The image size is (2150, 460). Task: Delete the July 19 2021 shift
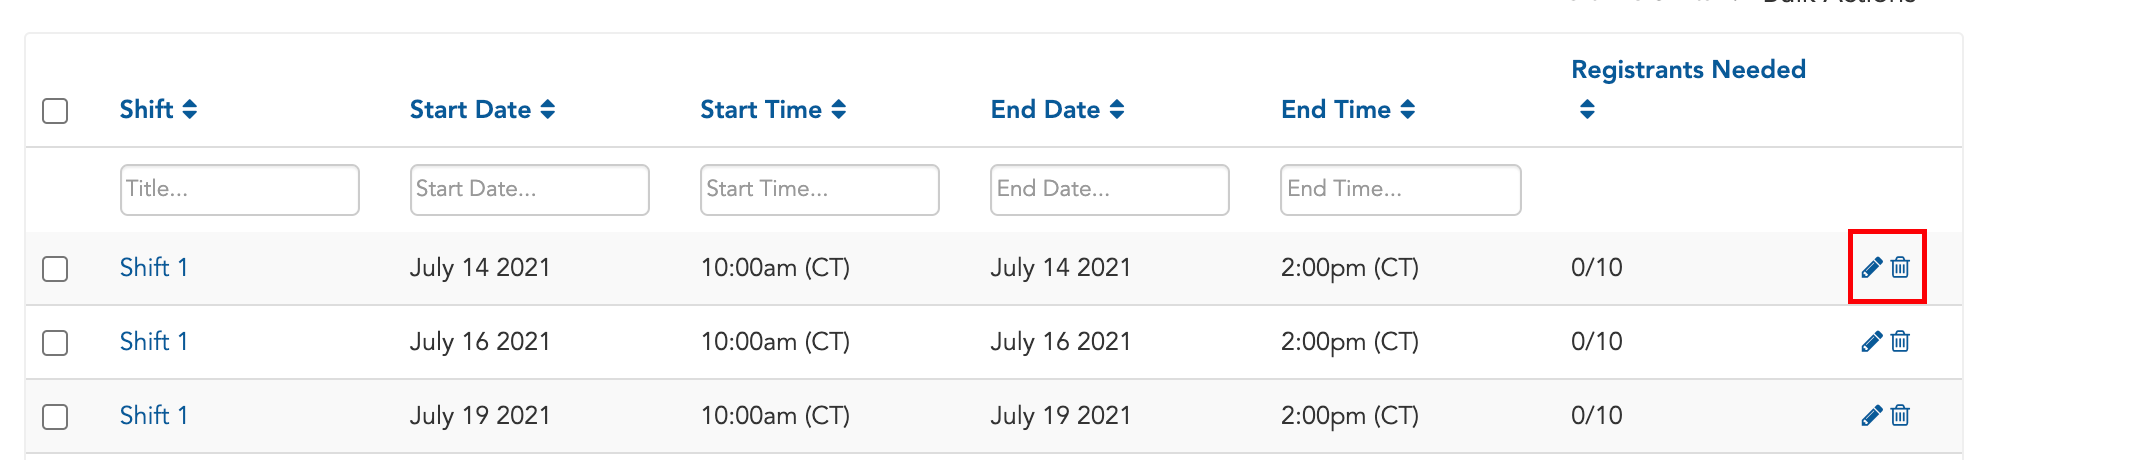pyautogui.click(x=1900, y=415)
